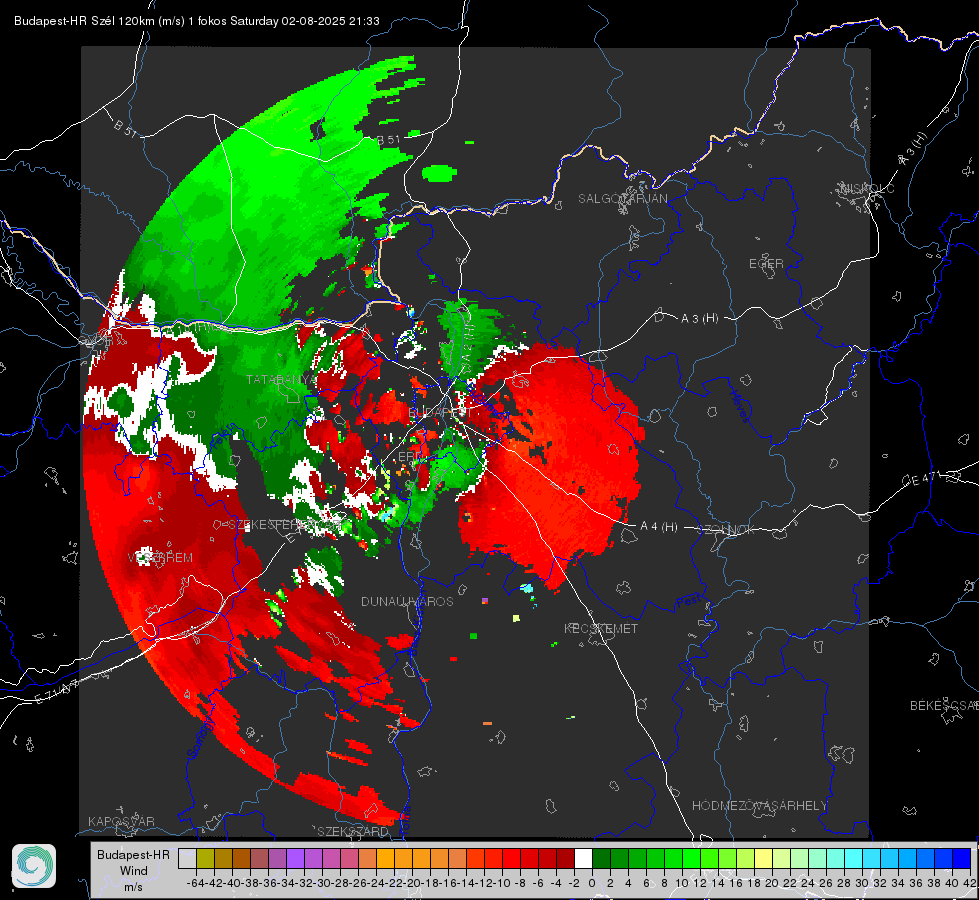Click the swirl logo icon beside the legend
This screenshot has height=900, width=979.
(x=34, y=866)
